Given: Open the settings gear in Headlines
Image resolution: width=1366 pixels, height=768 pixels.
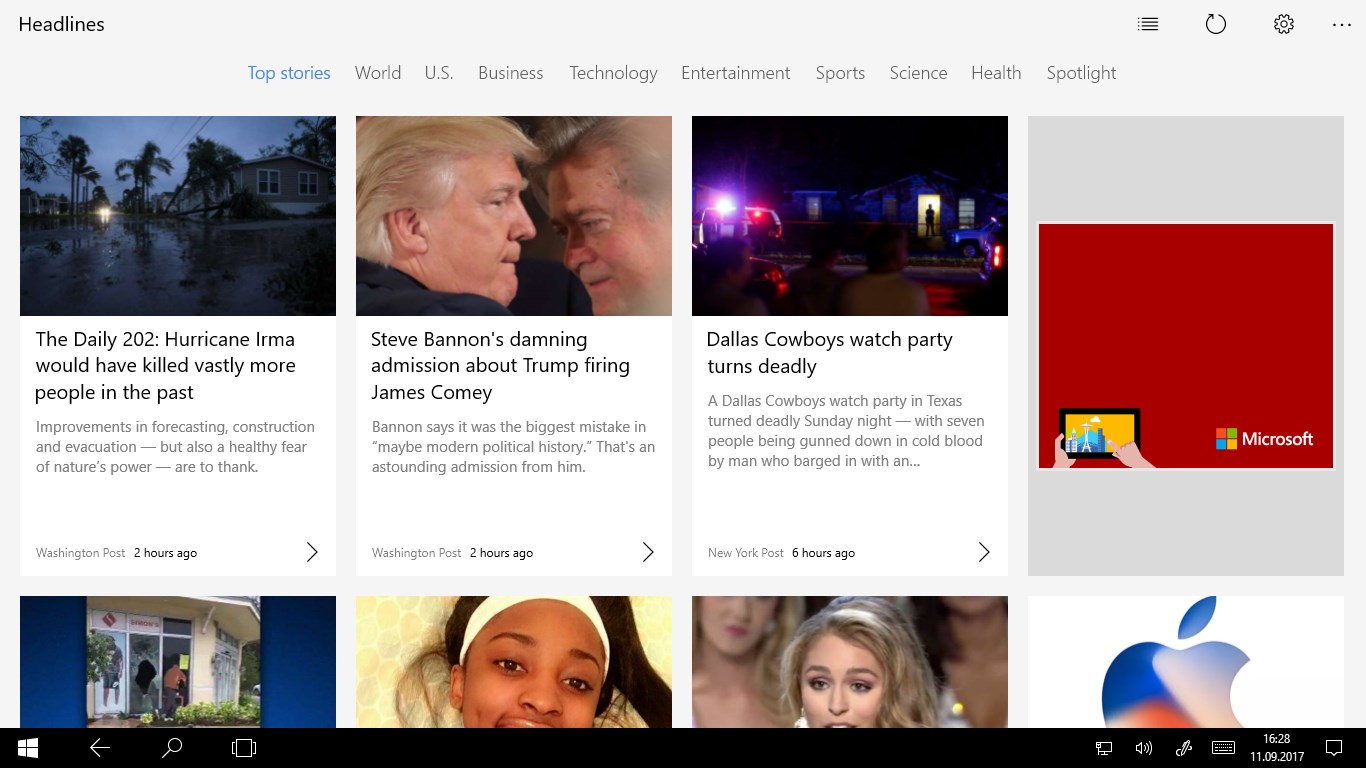Looking at the screenshot, I should point(1284,24).
